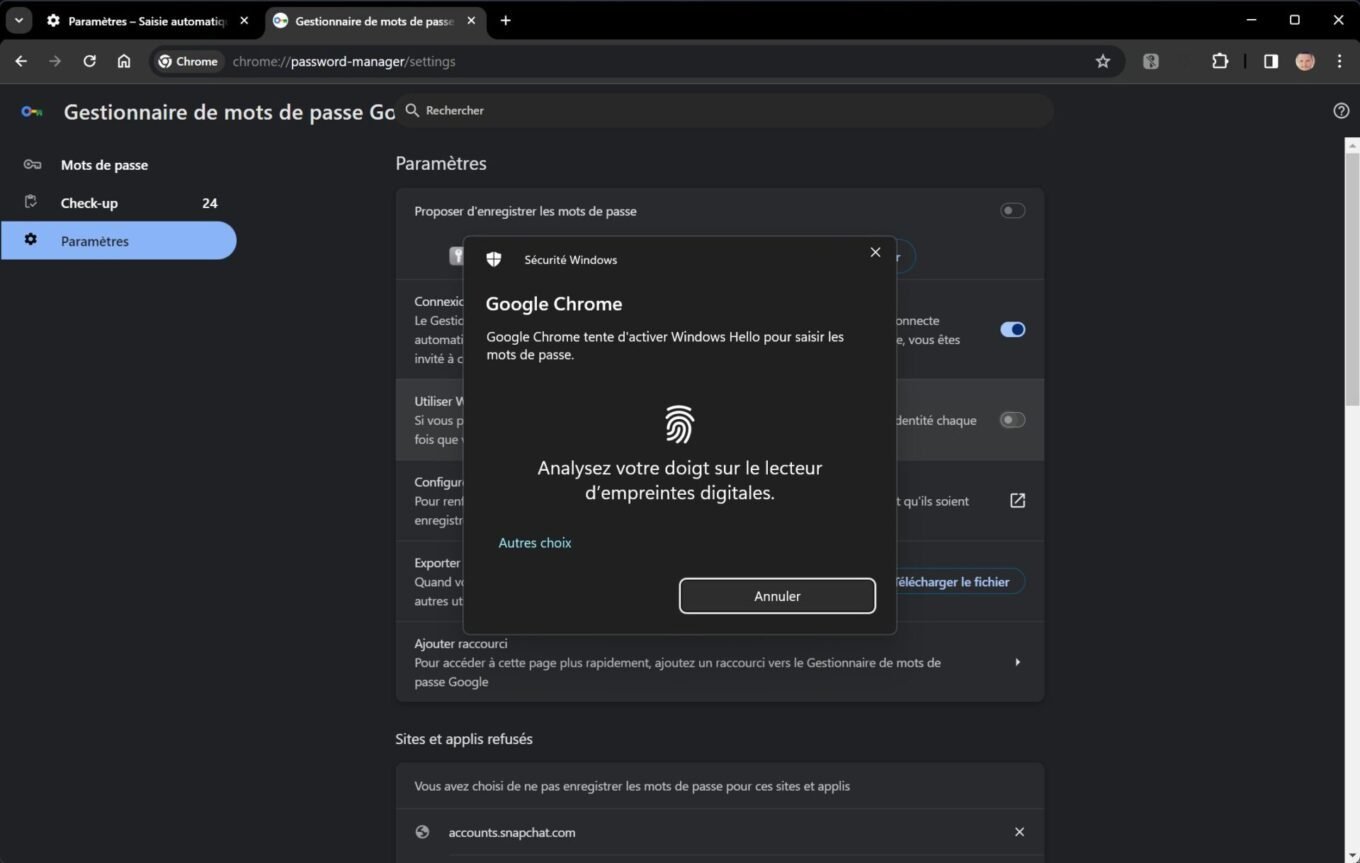The width and height of the screenshot is (1360, 863).
Task: Disable the automatic sign-in toggle
Action: (1012, 329)
